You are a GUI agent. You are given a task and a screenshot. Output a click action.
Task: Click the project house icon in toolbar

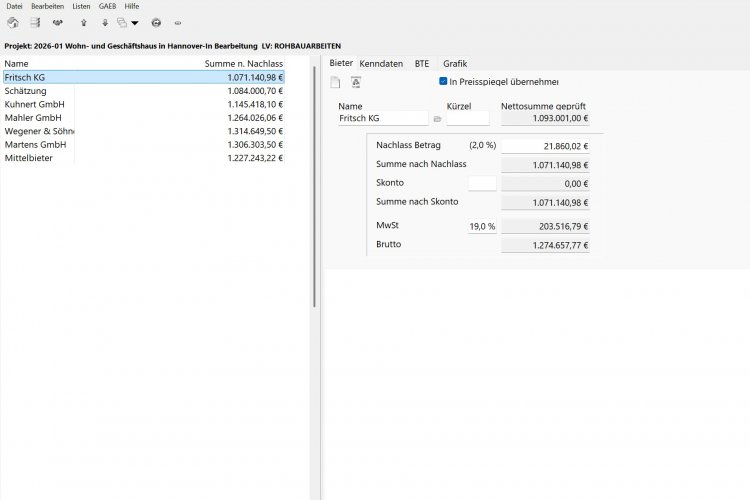point(13,22)
